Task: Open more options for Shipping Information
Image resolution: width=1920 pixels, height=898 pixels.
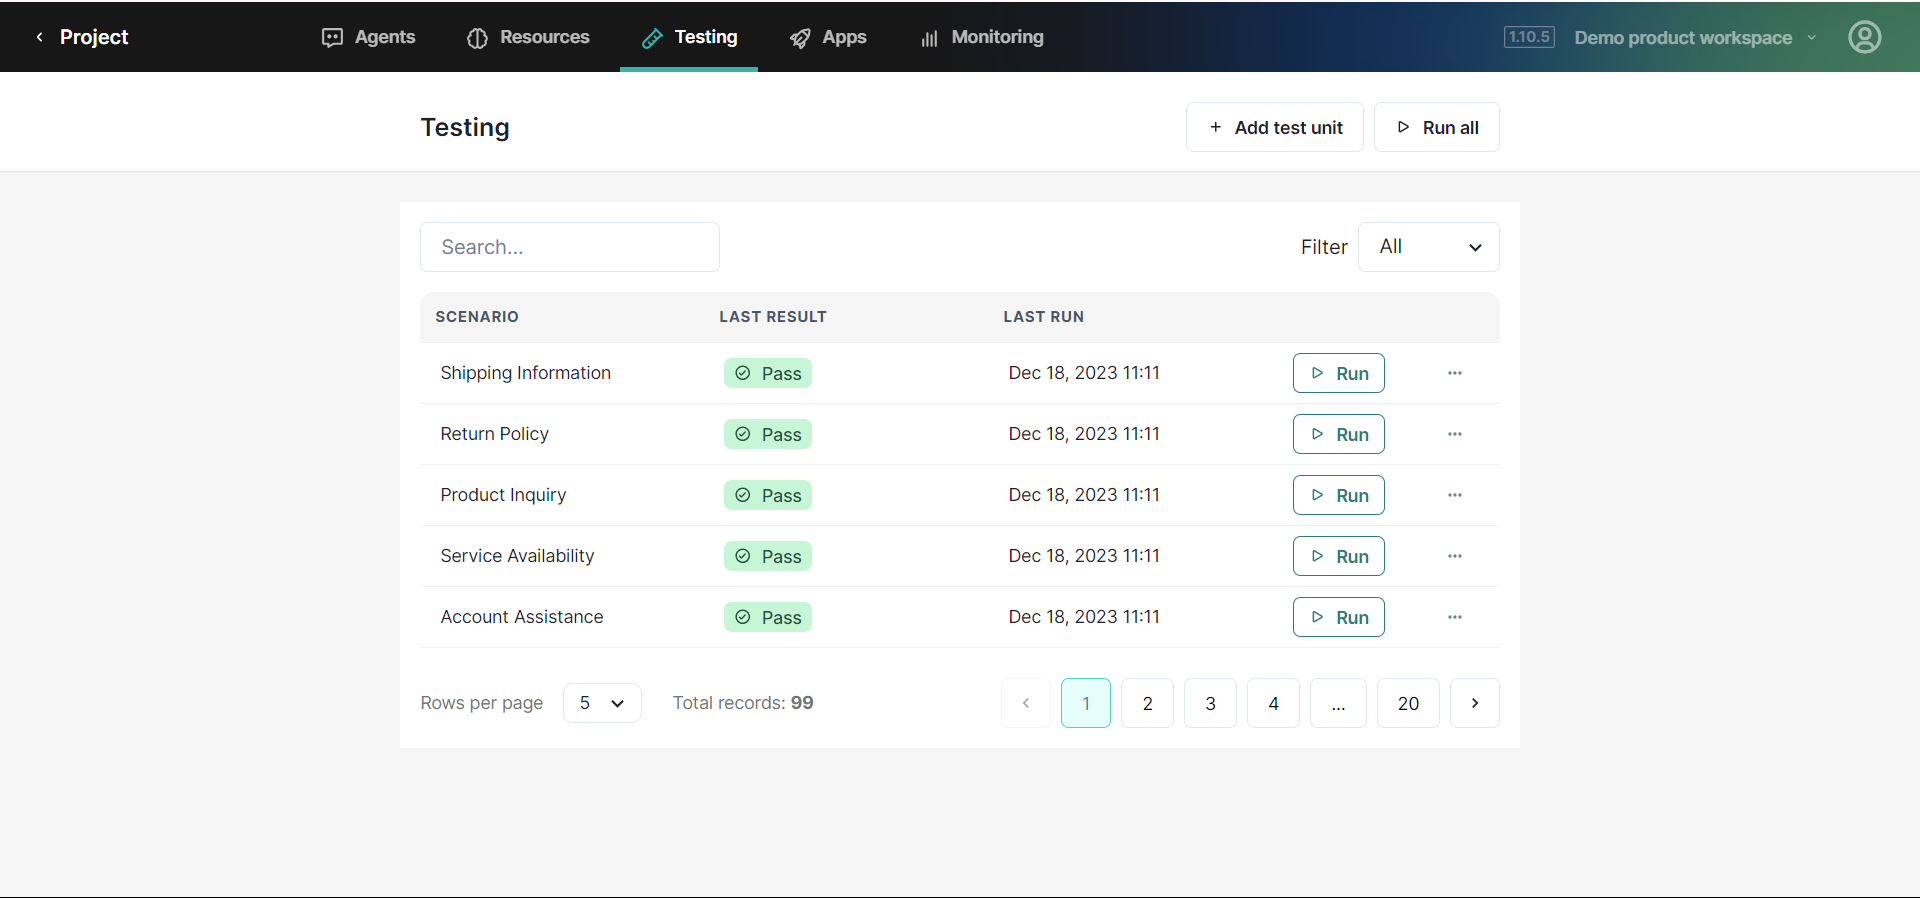Action: click(1454, 373)
